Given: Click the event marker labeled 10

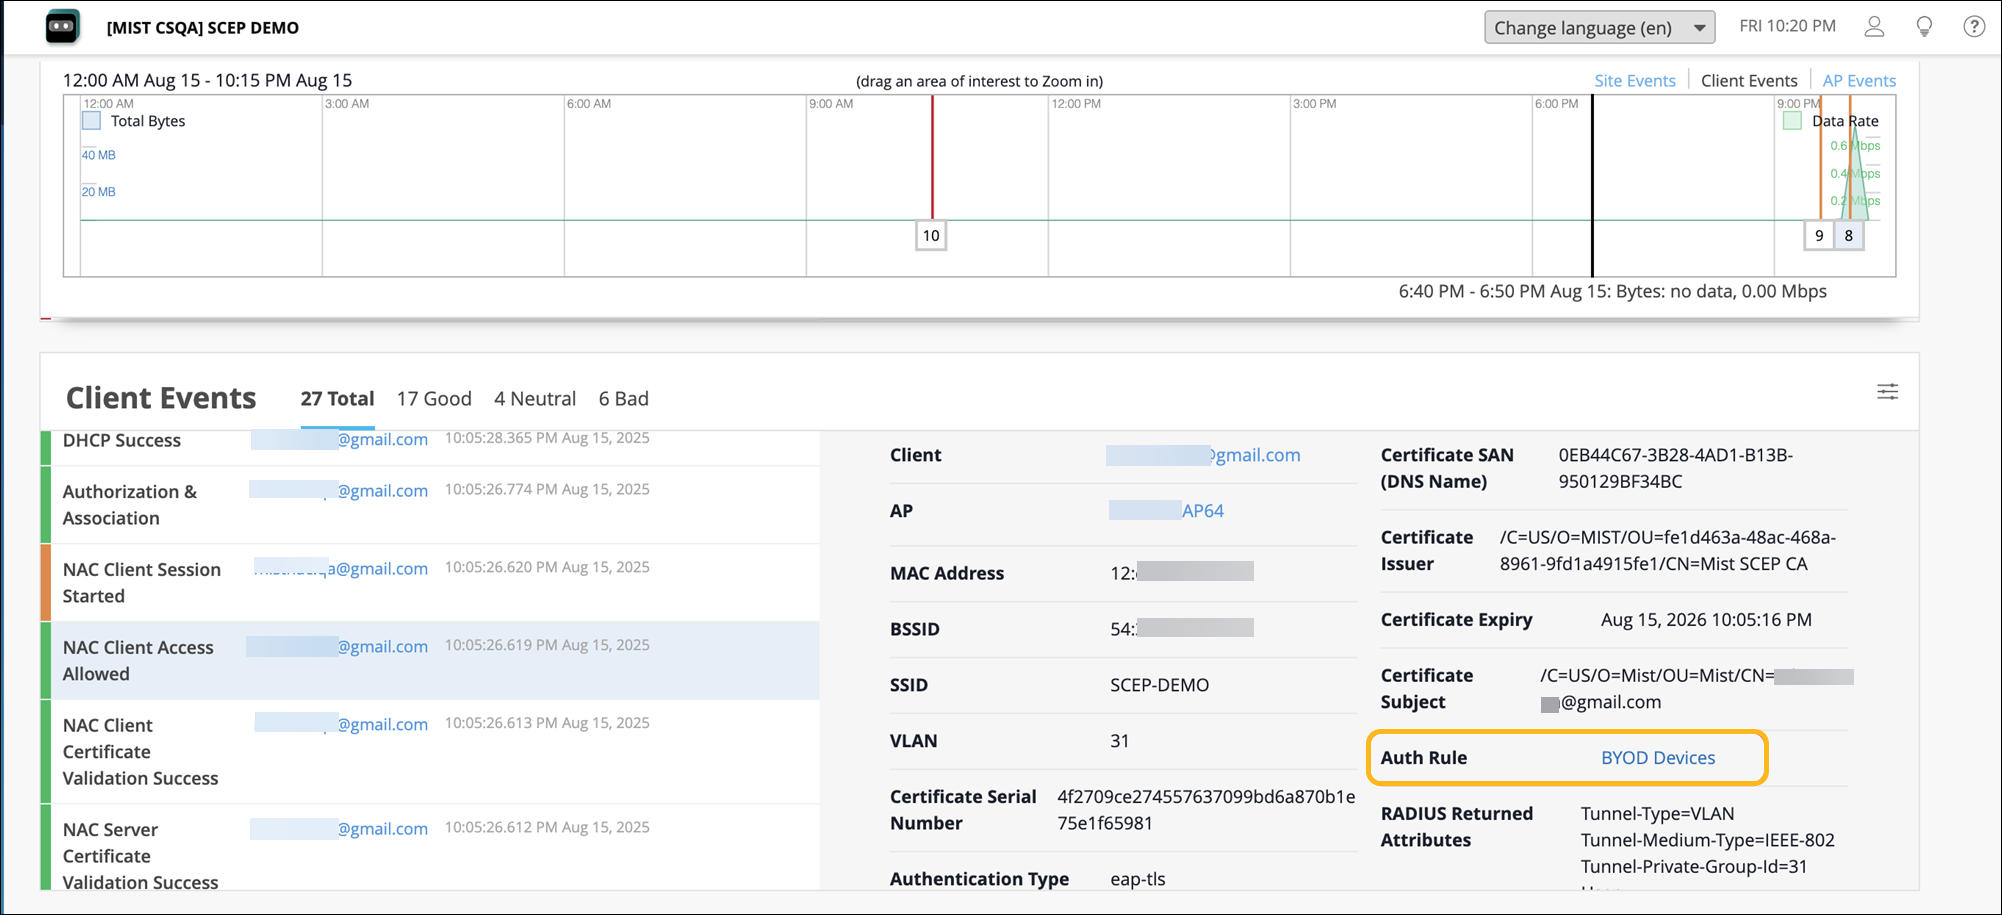Looking at the screenshot, I should 931,236.
